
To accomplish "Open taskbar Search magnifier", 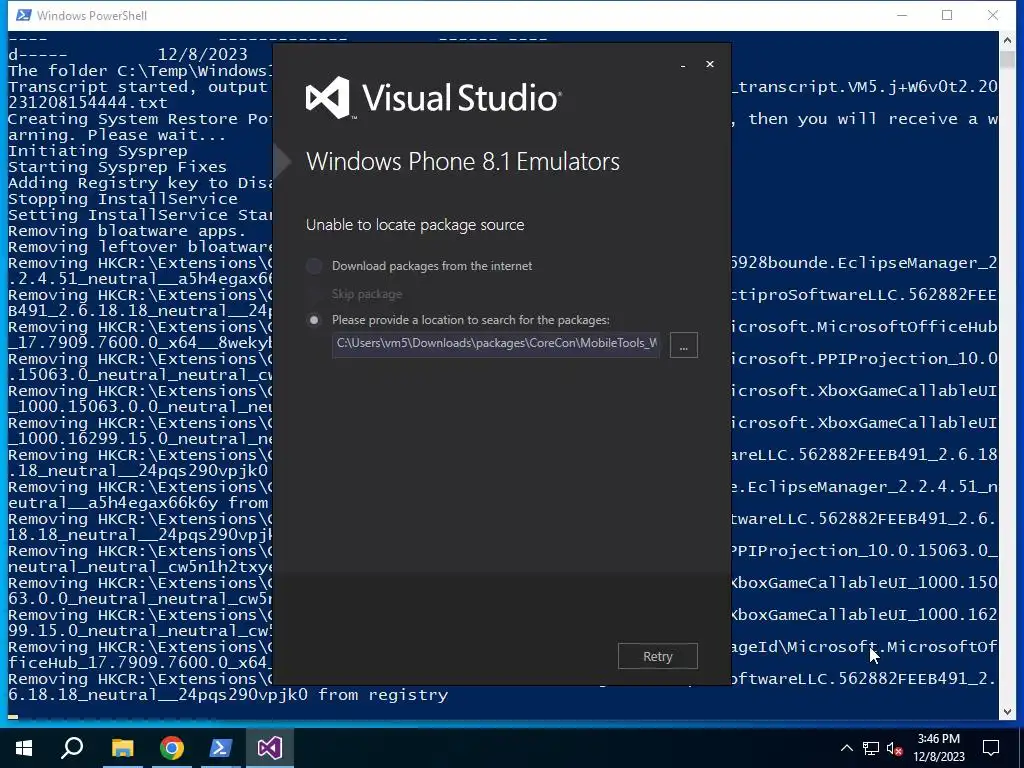I will (x=72, y=748).
